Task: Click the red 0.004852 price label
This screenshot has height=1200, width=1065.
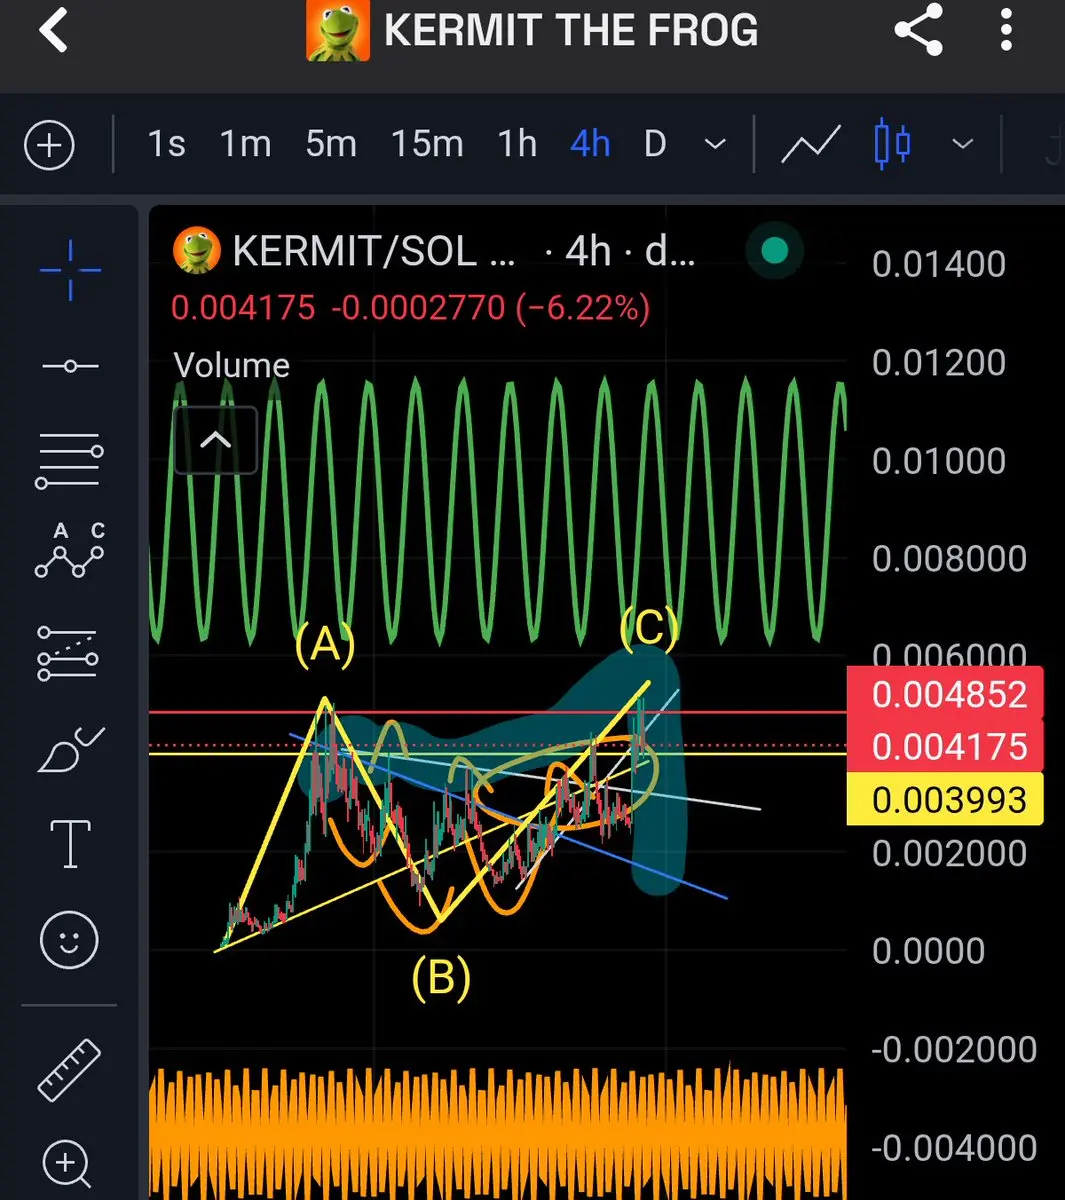Action: coord(946,694)
